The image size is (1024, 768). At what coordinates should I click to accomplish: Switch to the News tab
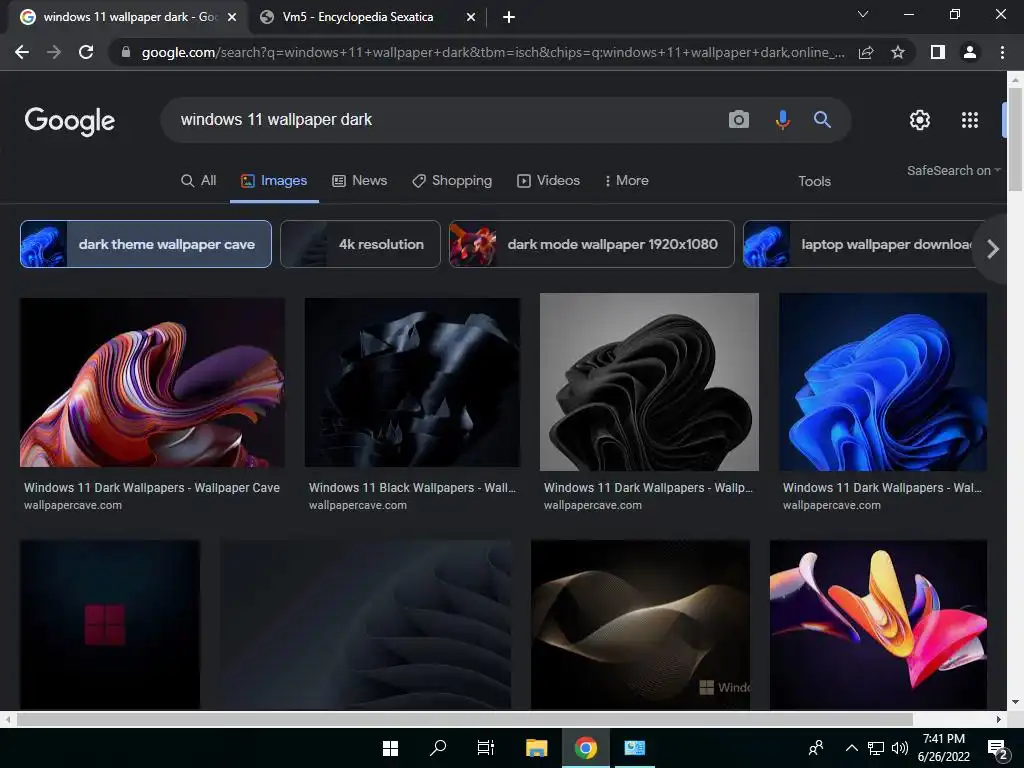360,180
